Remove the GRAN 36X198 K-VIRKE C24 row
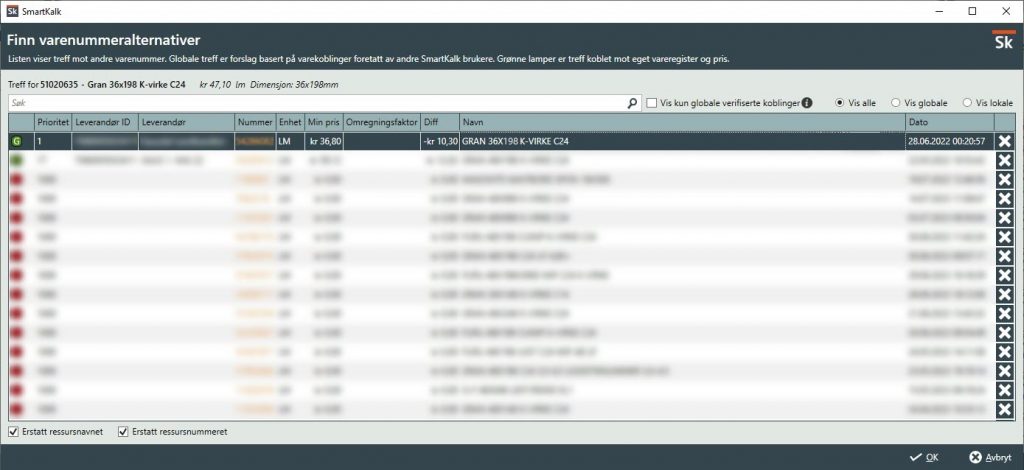The height and width of the screenshot is (470, 1024). click(1004, 141)
